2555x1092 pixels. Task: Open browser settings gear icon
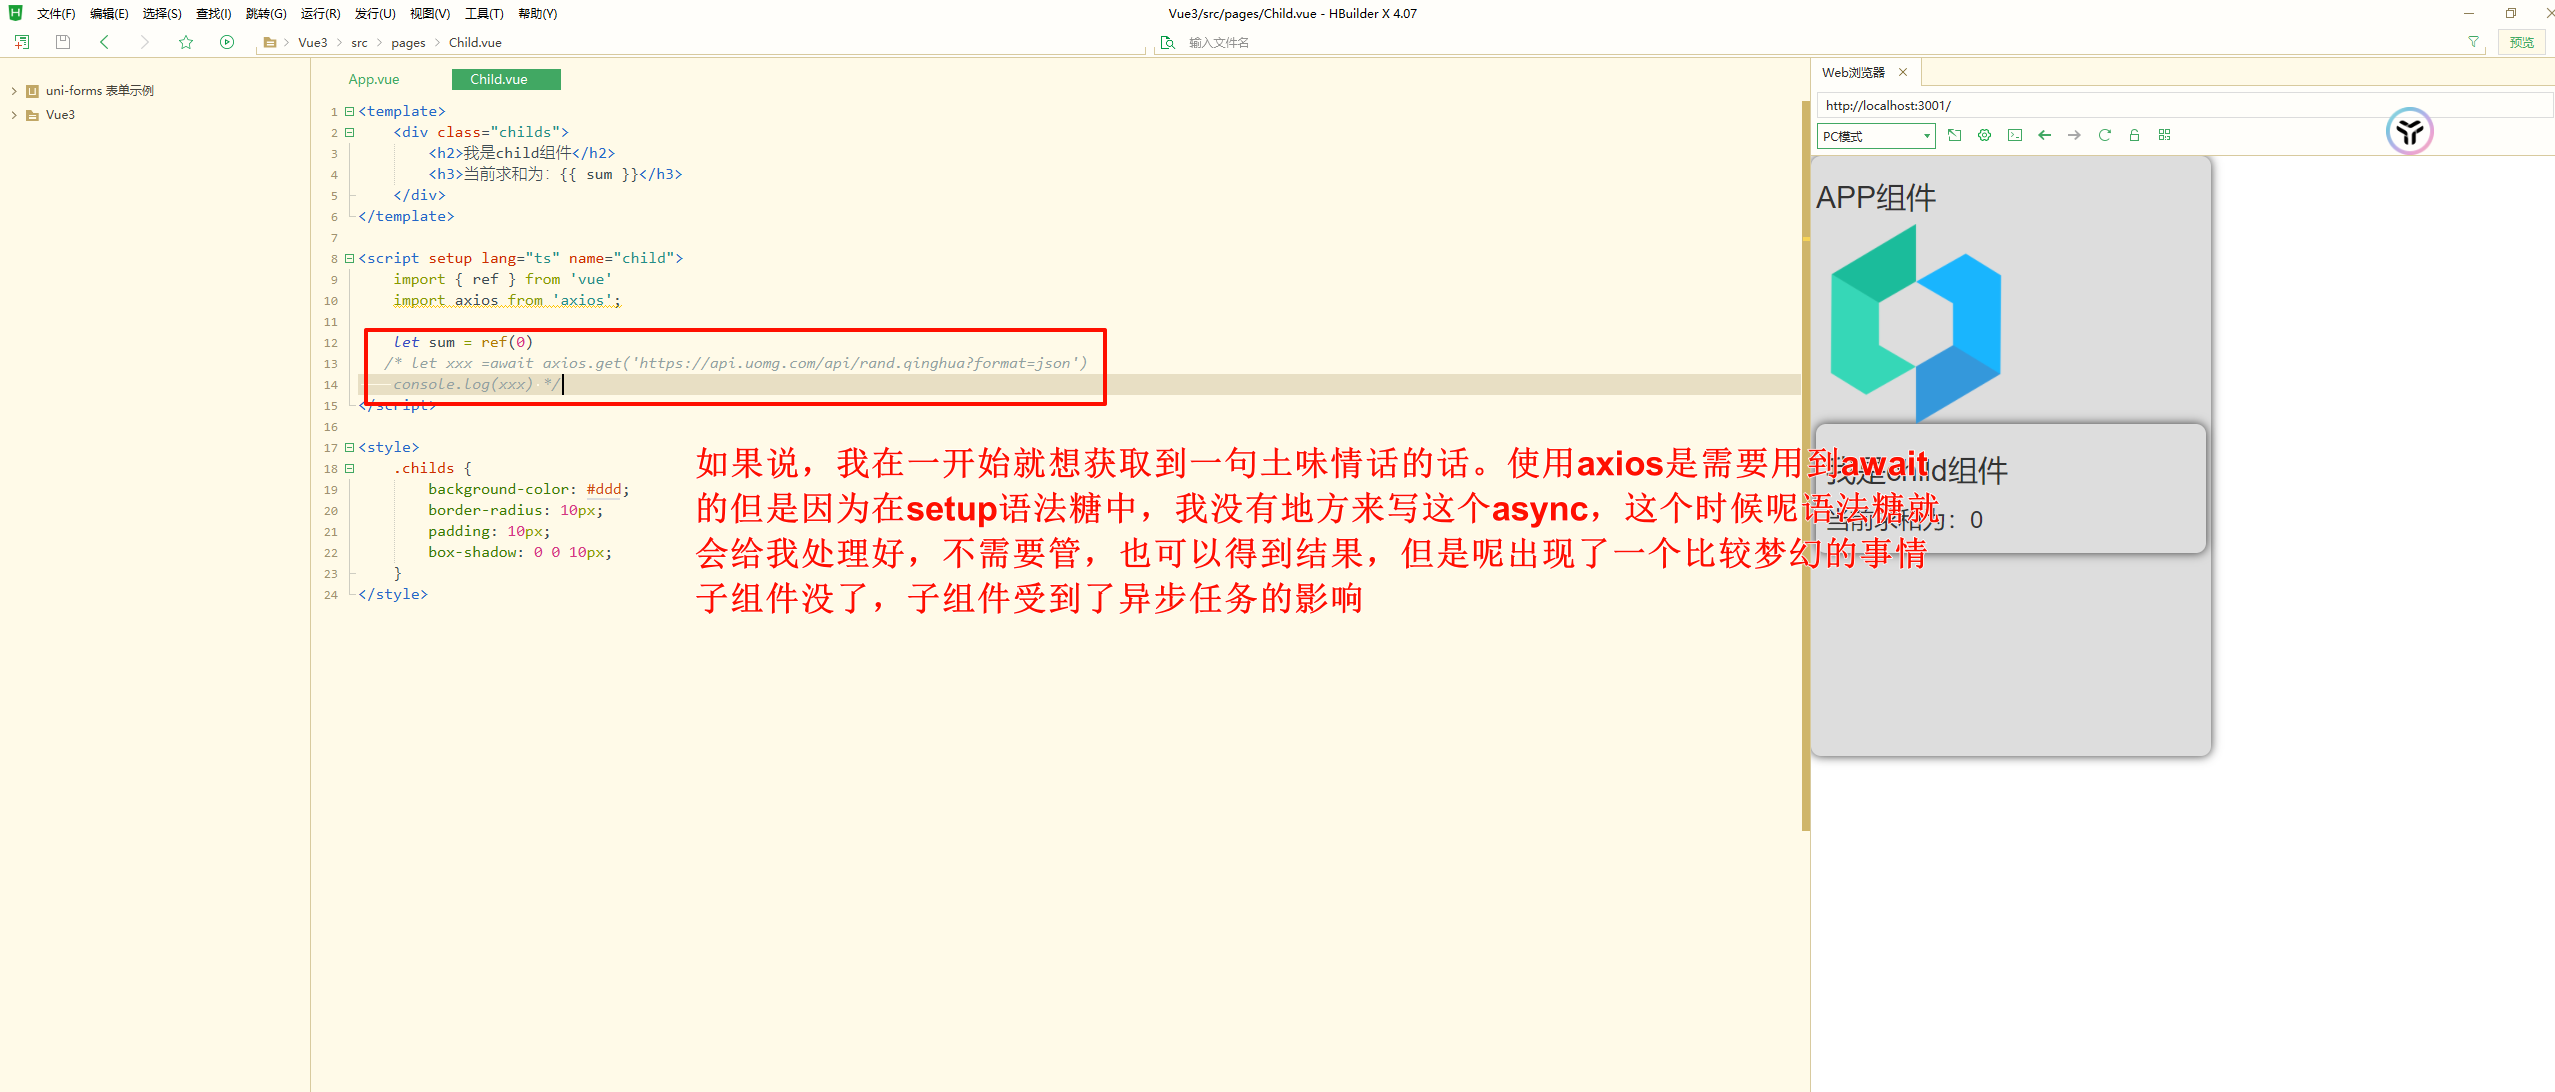(1984, 135)
